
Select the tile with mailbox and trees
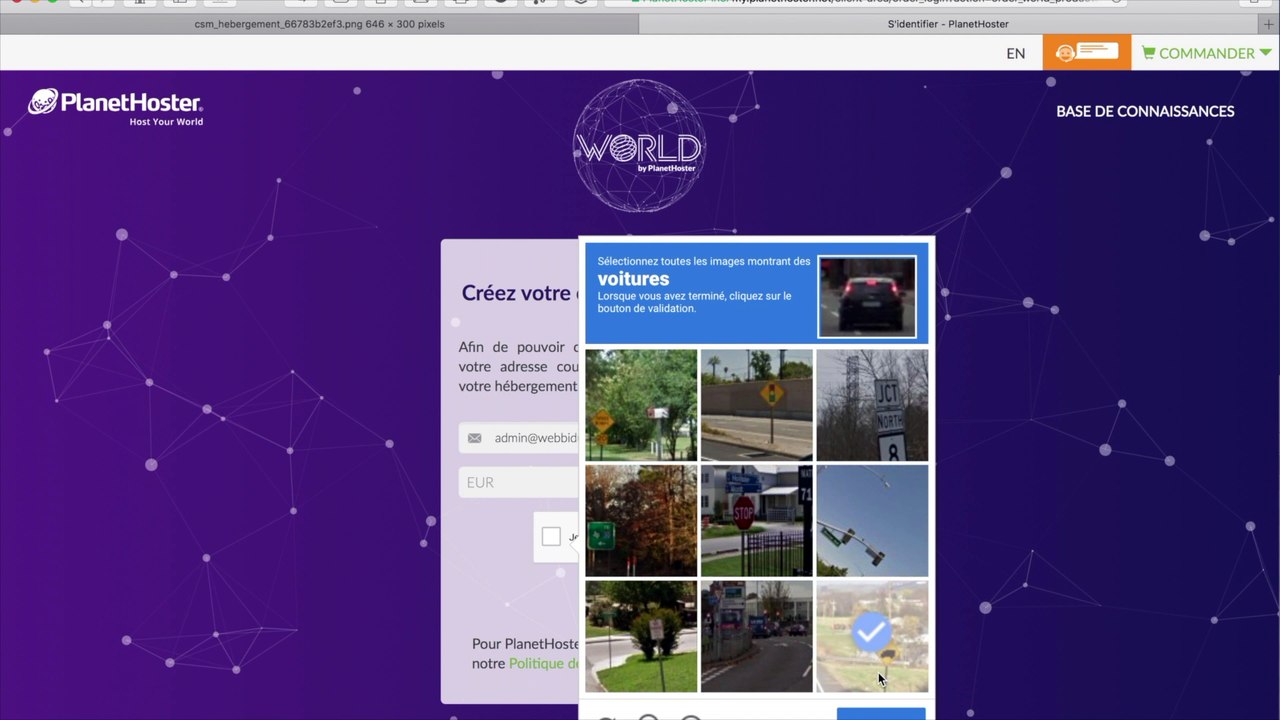pos(641,405)
